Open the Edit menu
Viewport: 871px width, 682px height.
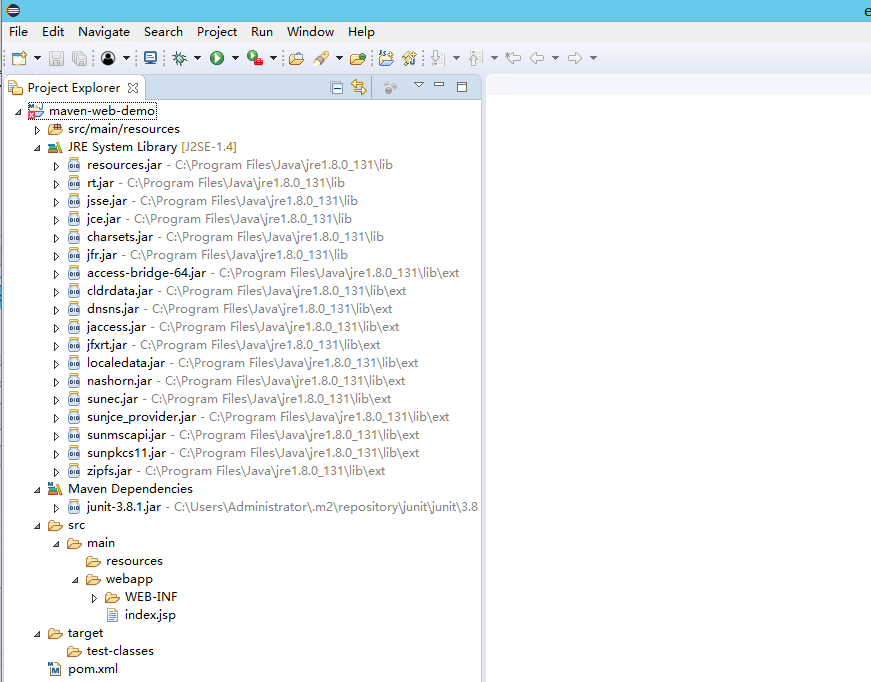pyautogui.click(x=53, y=32)
